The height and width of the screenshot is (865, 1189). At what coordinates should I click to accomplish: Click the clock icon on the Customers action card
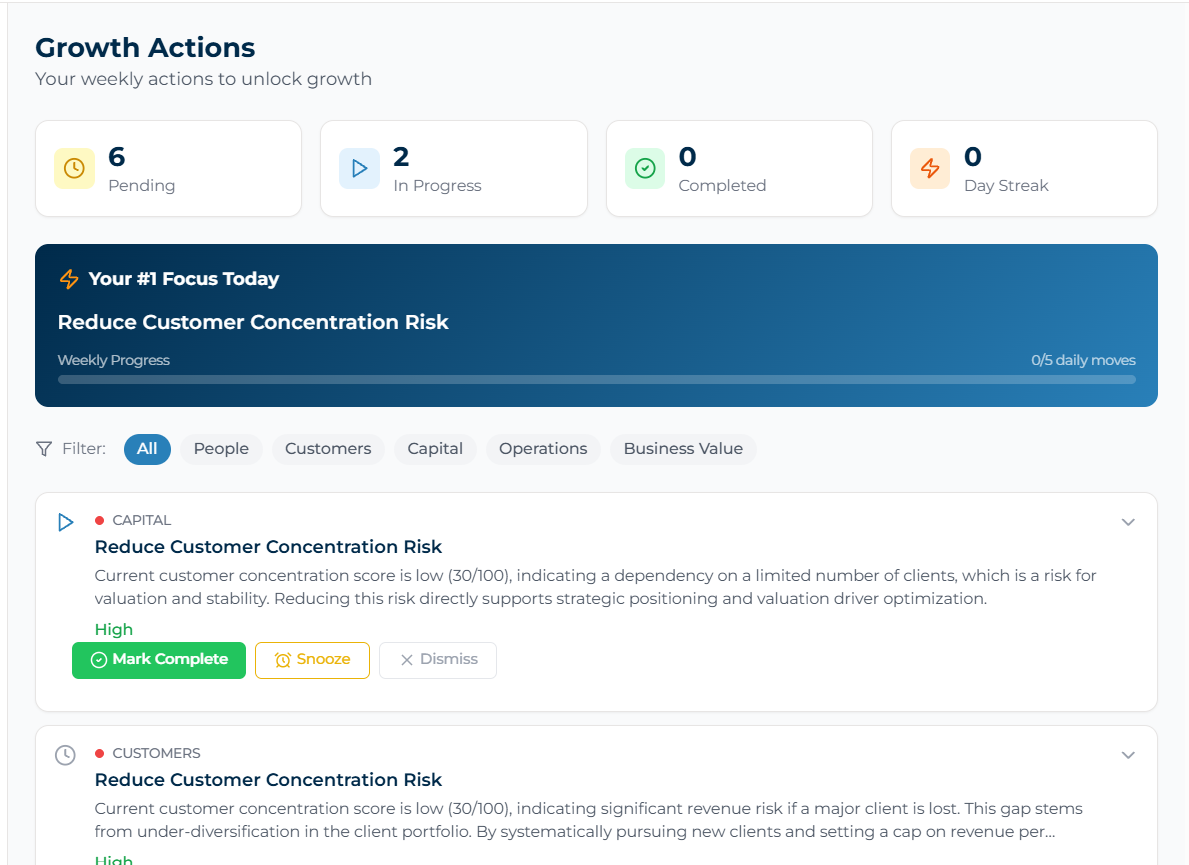coord(65,755)
